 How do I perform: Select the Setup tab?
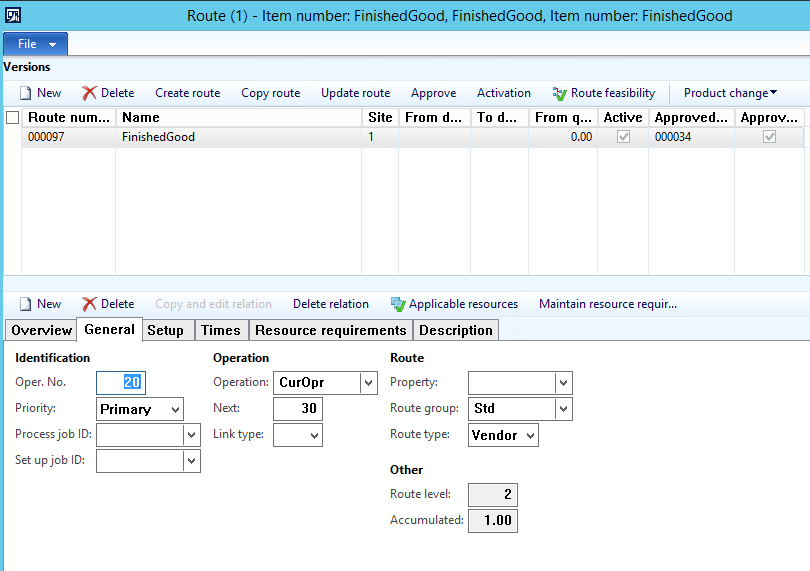click(x=165, y=330)
